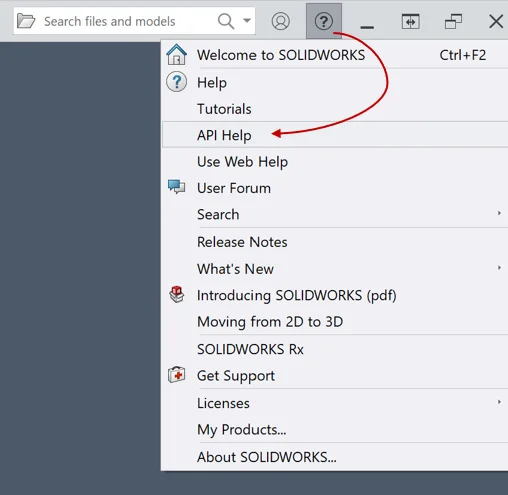The image size is (508, 495).
Task: Click the restore down window button
Action: (x=453, y=21)
